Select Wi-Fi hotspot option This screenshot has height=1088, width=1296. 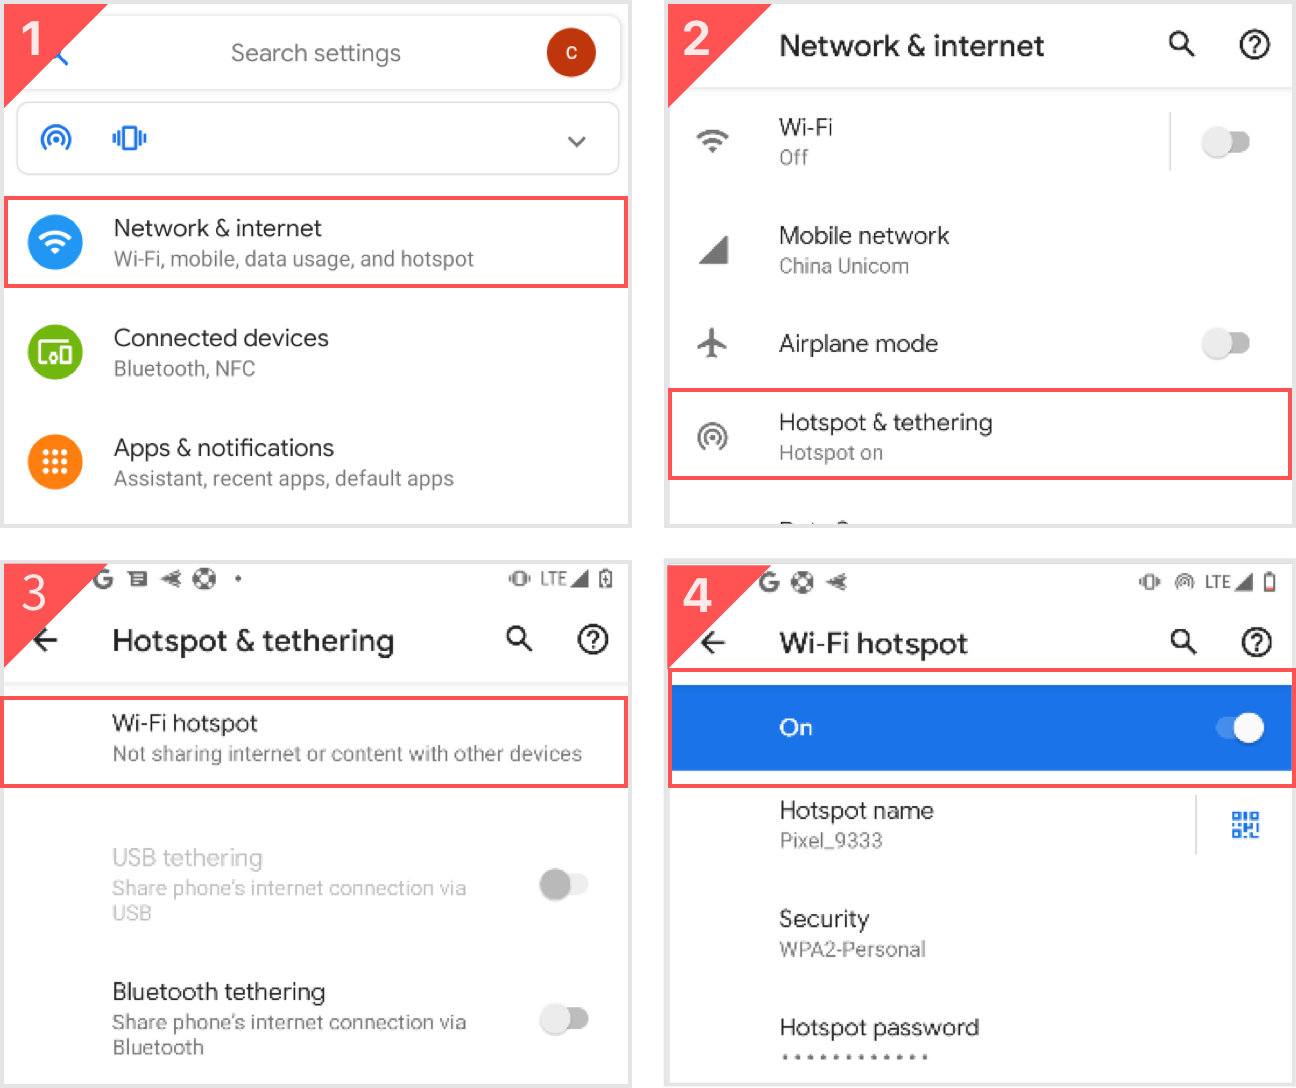pos(315,741)
